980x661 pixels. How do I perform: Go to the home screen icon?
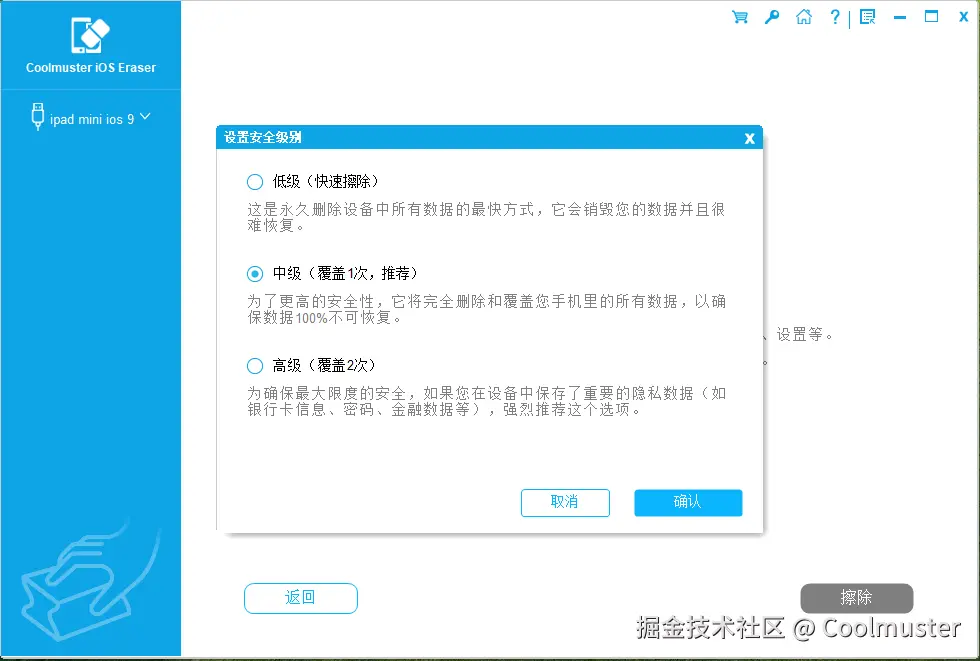[803, 17]
